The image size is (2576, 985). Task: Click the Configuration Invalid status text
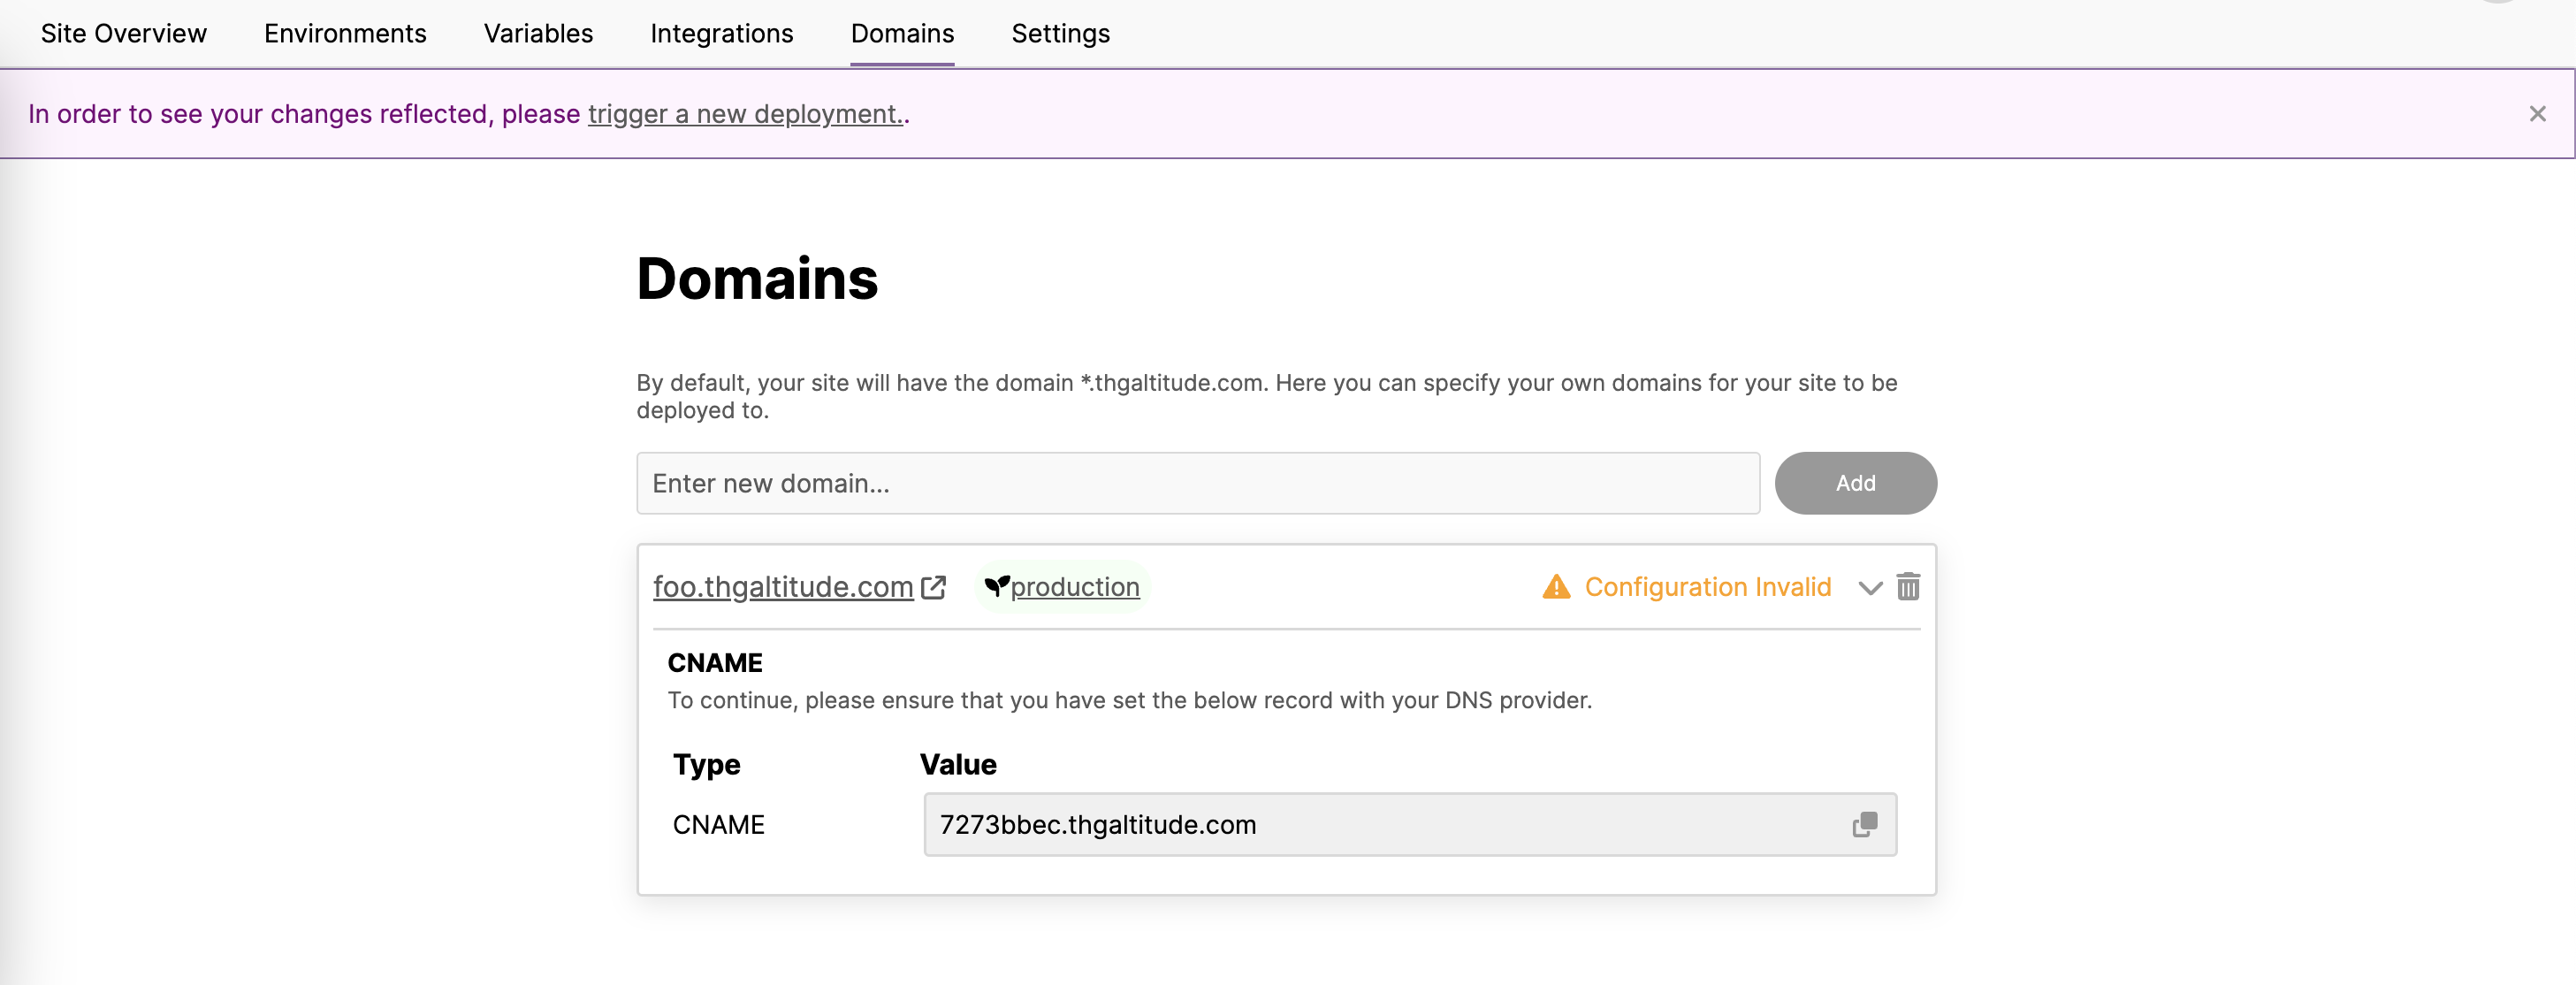(x=1707, y=587)
